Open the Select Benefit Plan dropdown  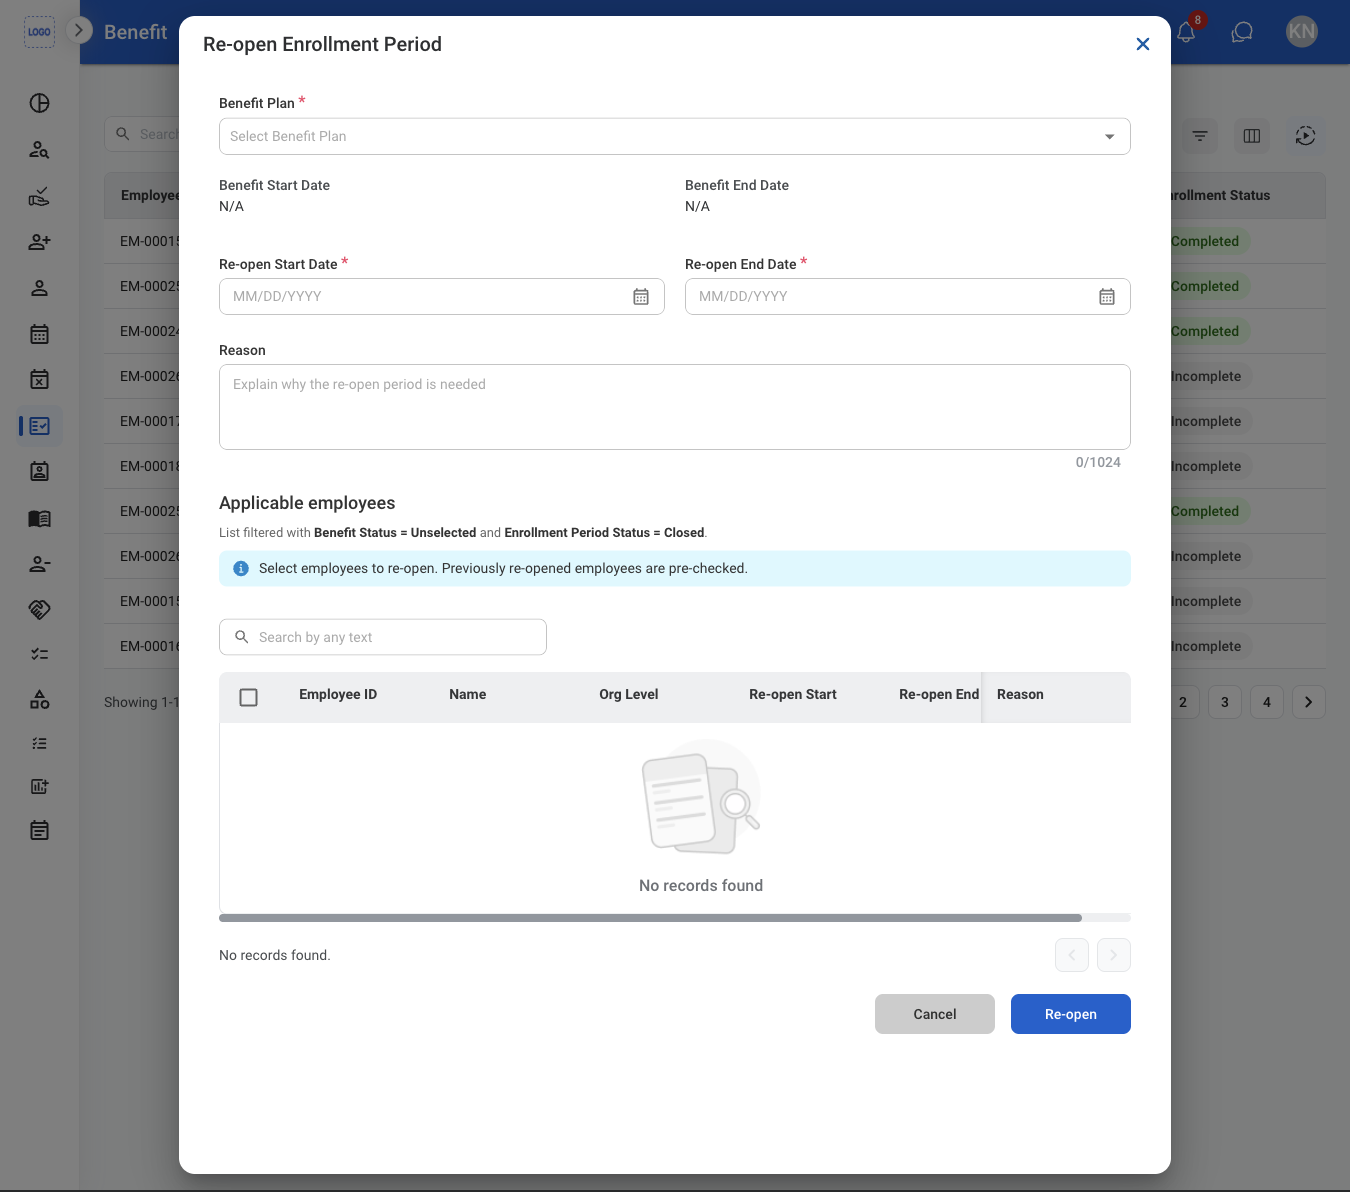coord(675,136)
